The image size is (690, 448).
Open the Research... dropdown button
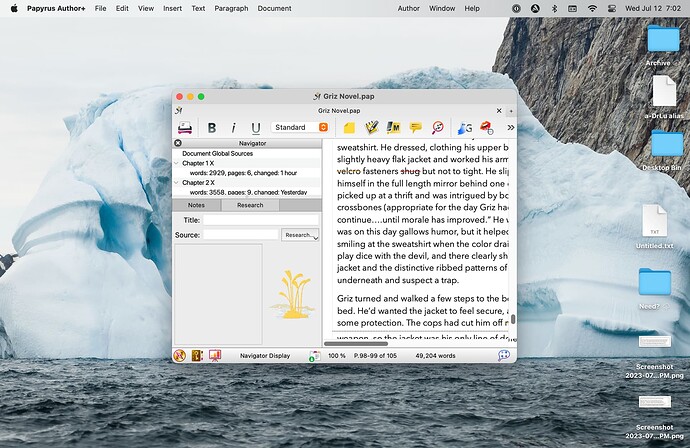click(300, 235)
